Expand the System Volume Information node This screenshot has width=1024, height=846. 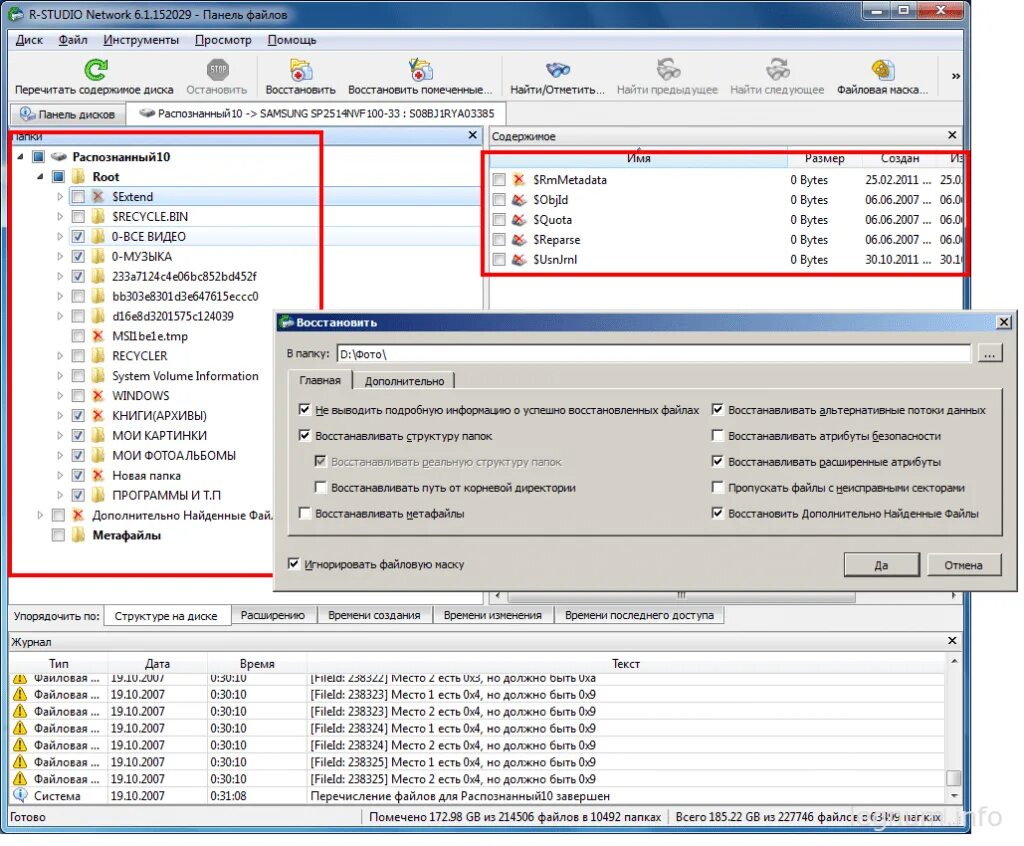59,376
